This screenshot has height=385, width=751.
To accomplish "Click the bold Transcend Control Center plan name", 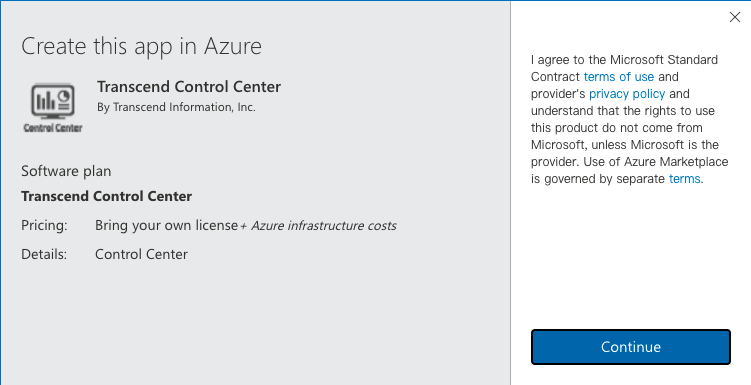I will pos(106,196).
